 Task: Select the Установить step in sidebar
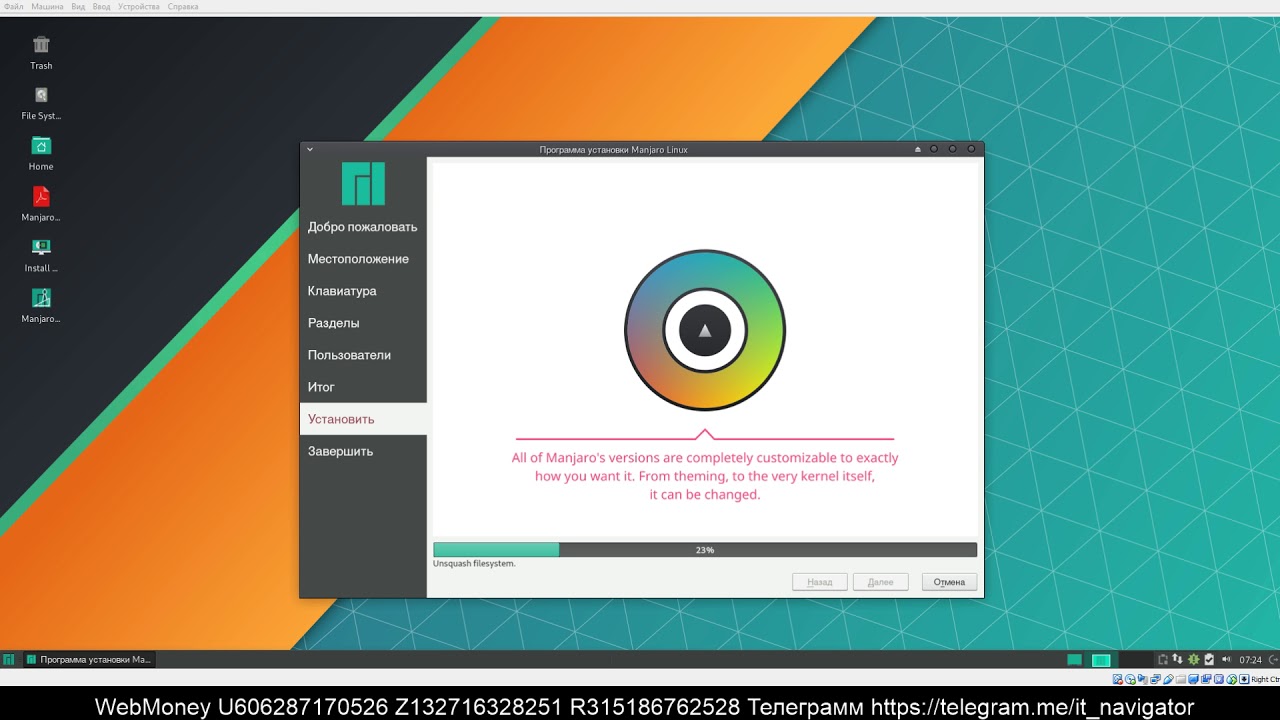pyautogui.click(x=364, y=419)
